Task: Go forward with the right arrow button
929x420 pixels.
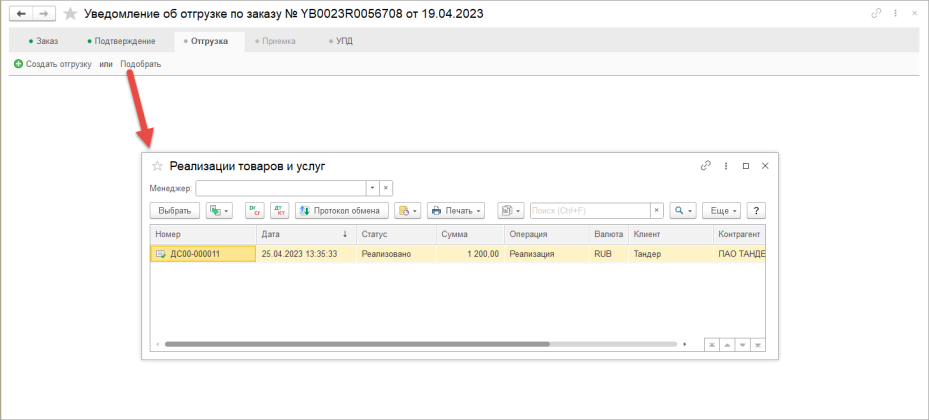Action: 44,14
